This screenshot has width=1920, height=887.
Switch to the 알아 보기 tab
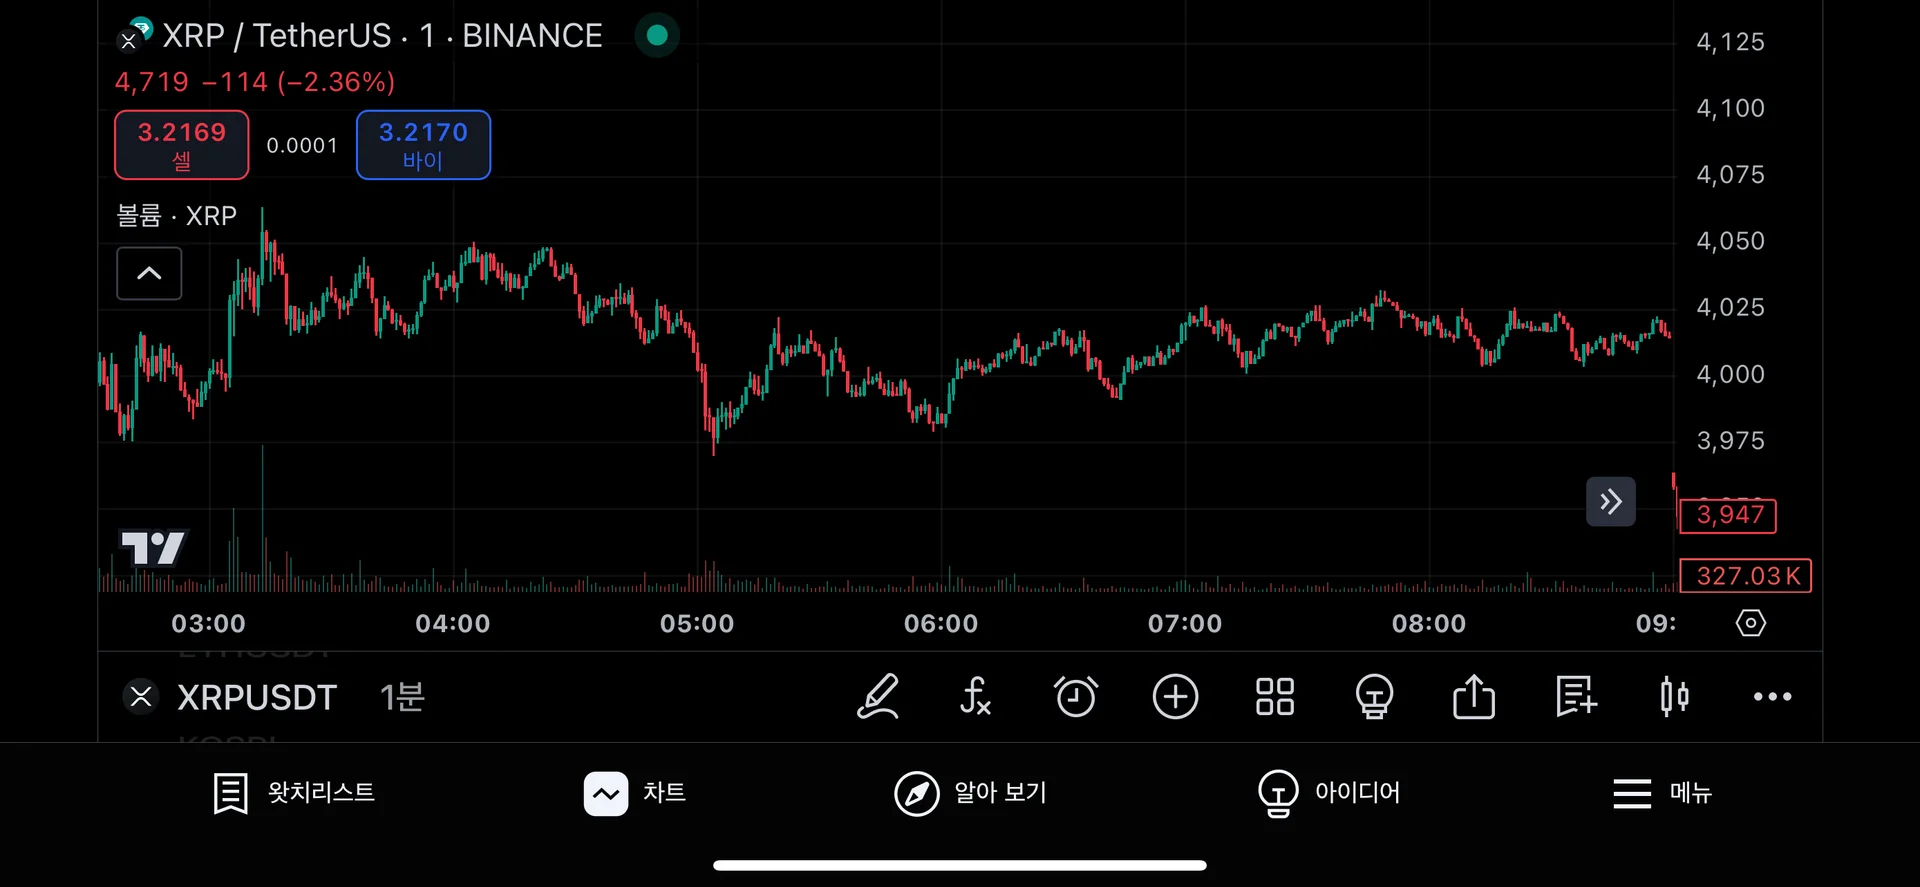(x=970, y=793)
